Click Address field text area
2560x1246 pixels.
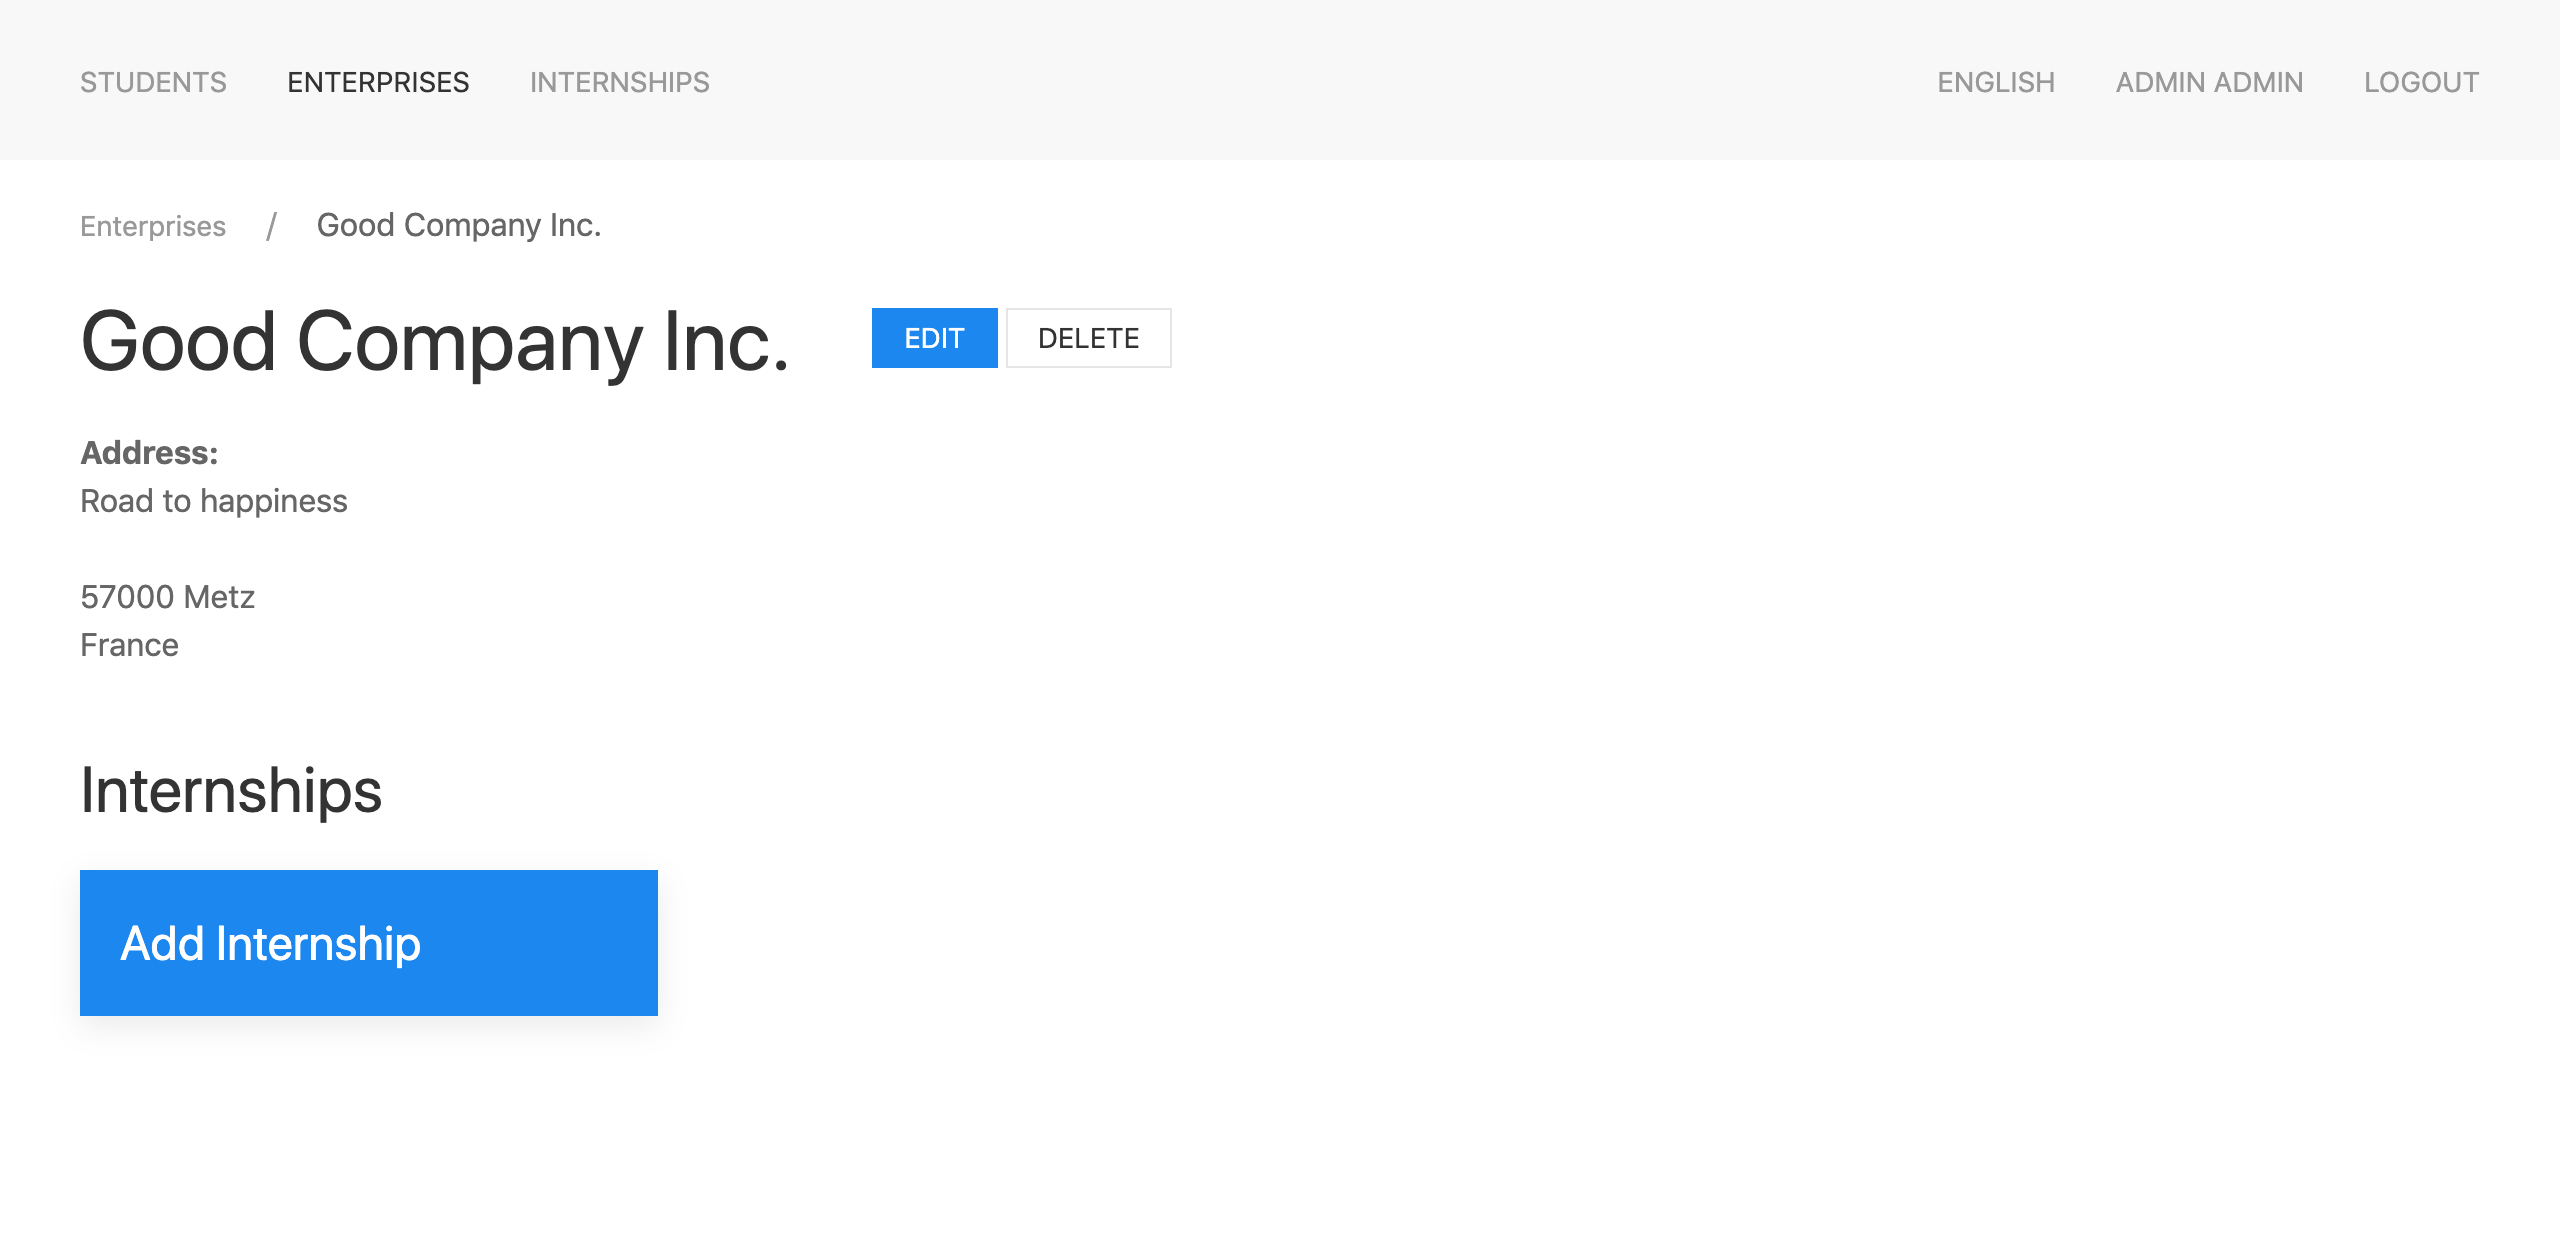pos(214,549)
